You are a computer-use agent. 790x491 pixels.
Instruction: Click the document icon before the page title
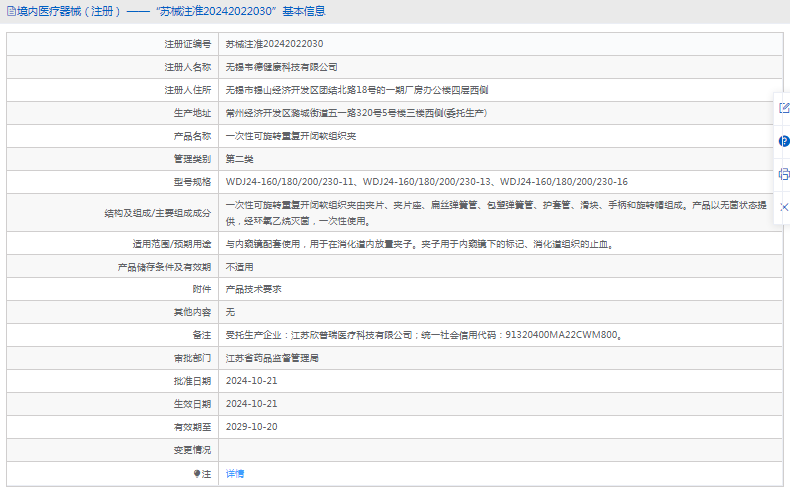tap(11, 11)
